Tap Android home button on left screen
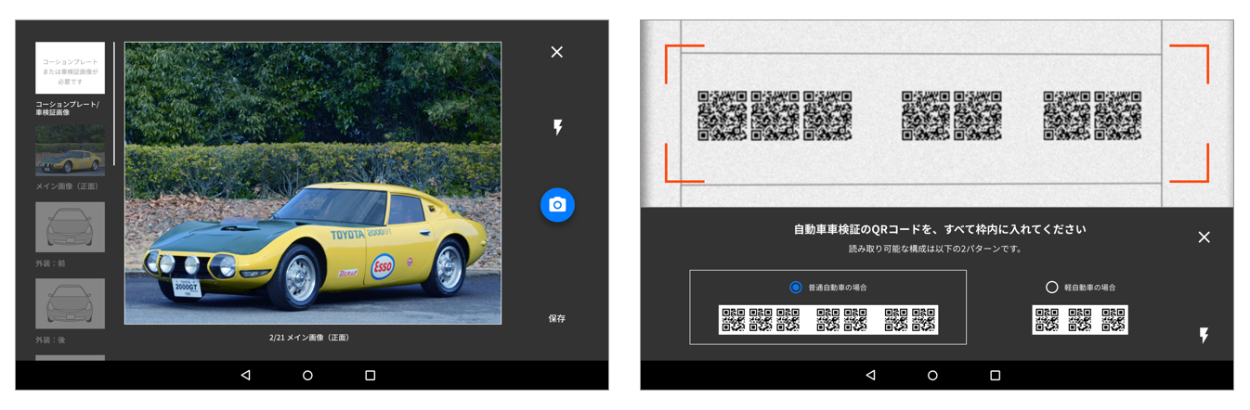Image resolution: width=1250 pixels, height=410 pixels. tap(307, 375)
